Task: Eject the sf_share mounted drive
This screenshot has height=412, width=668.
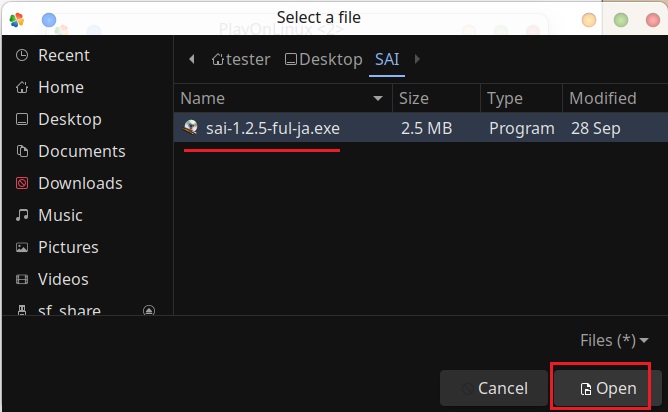Action: pos(149,311)
